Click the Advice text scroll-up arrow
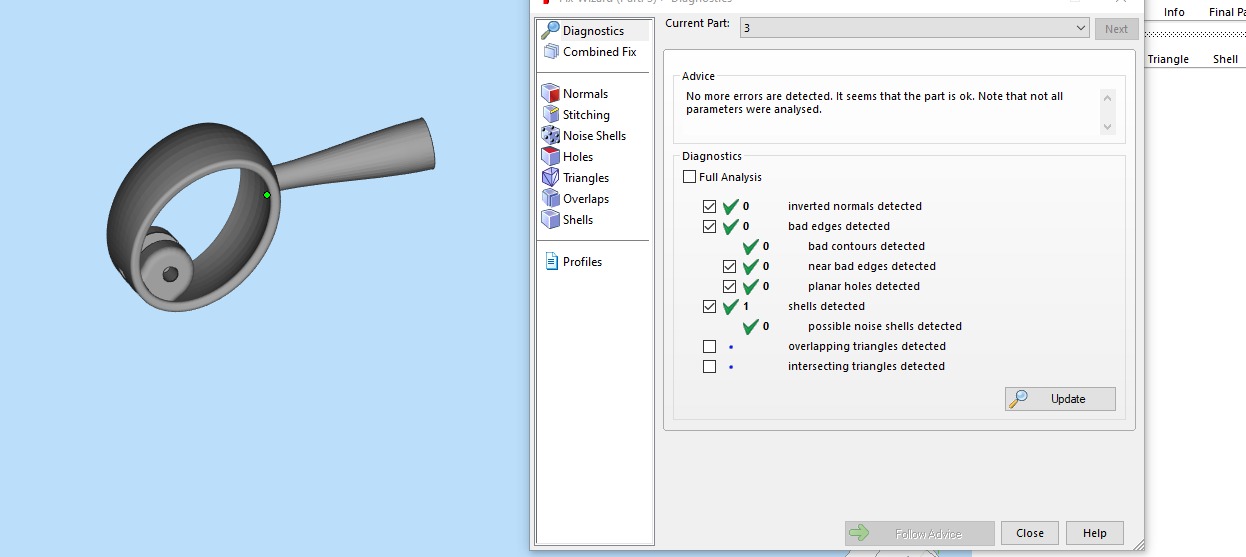 (x=1107, y=97)
